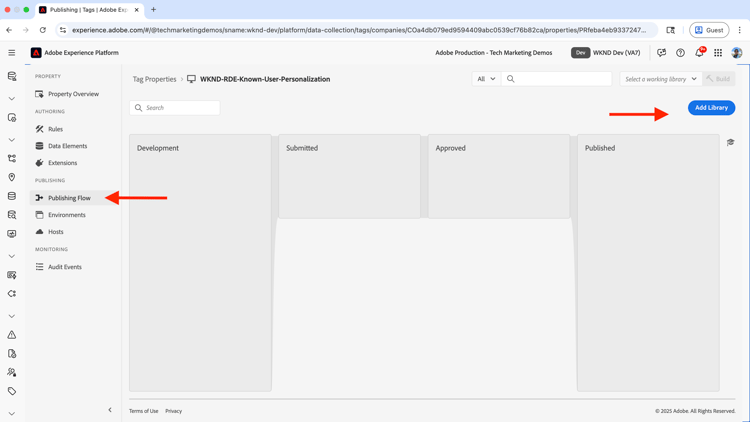Open Terms of Use link

(x=143, y=411)
